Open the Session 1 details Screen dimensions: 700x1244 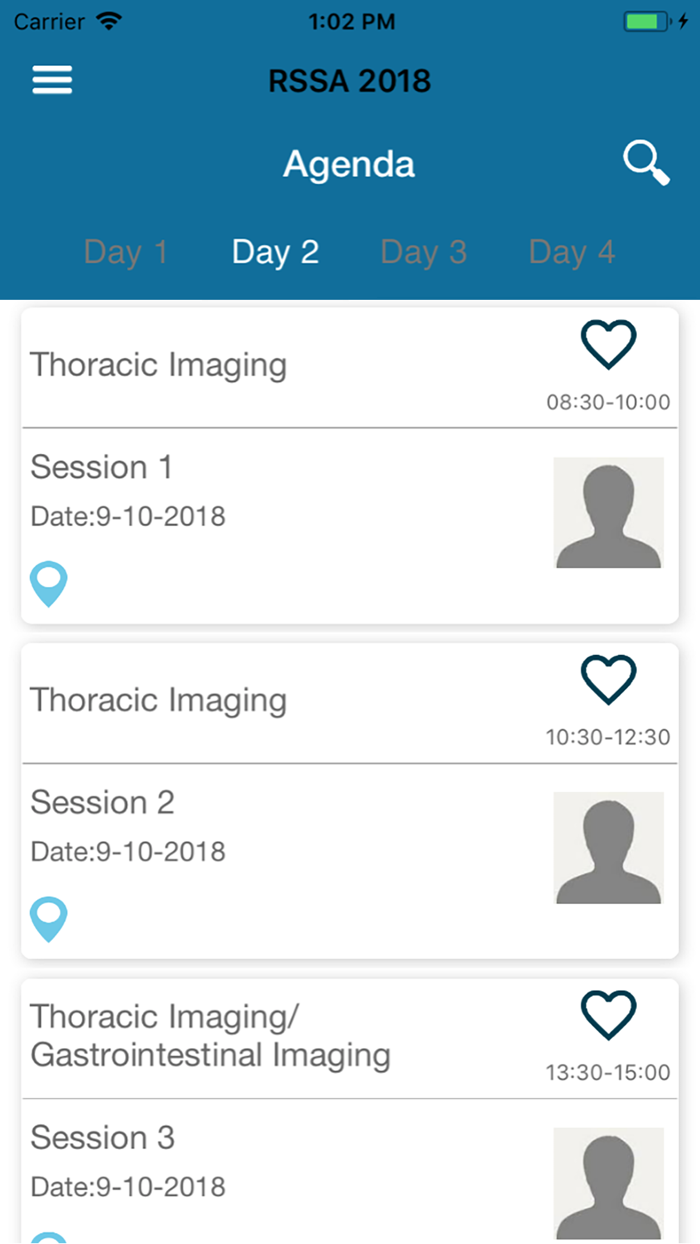(x=101, y=467)
